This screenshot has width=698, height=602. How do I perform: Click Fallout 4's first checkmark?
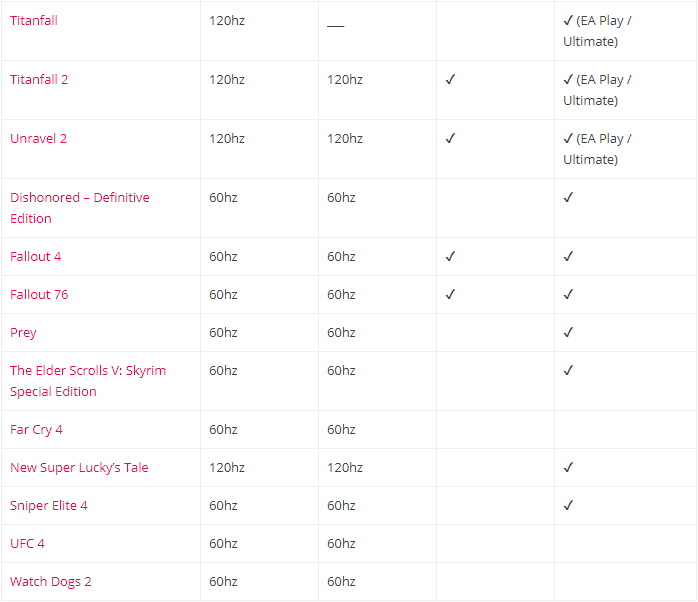pyautogui.click(x=450, y=256)
